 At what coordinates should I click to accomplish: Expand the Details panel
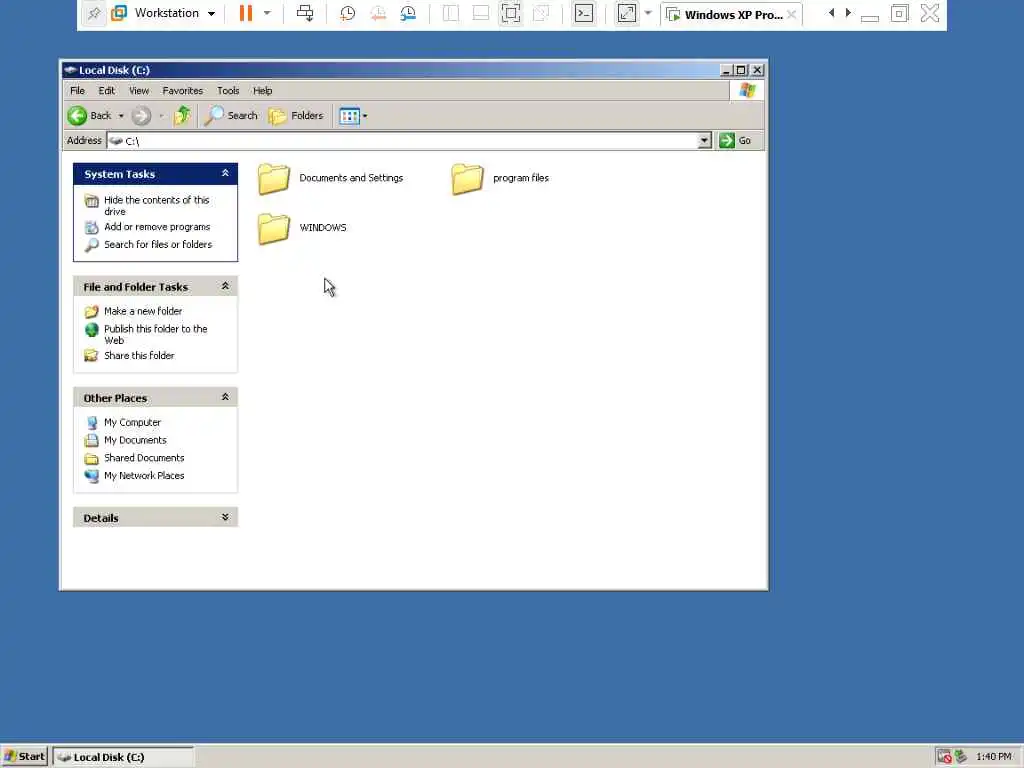tap(225, 517)
